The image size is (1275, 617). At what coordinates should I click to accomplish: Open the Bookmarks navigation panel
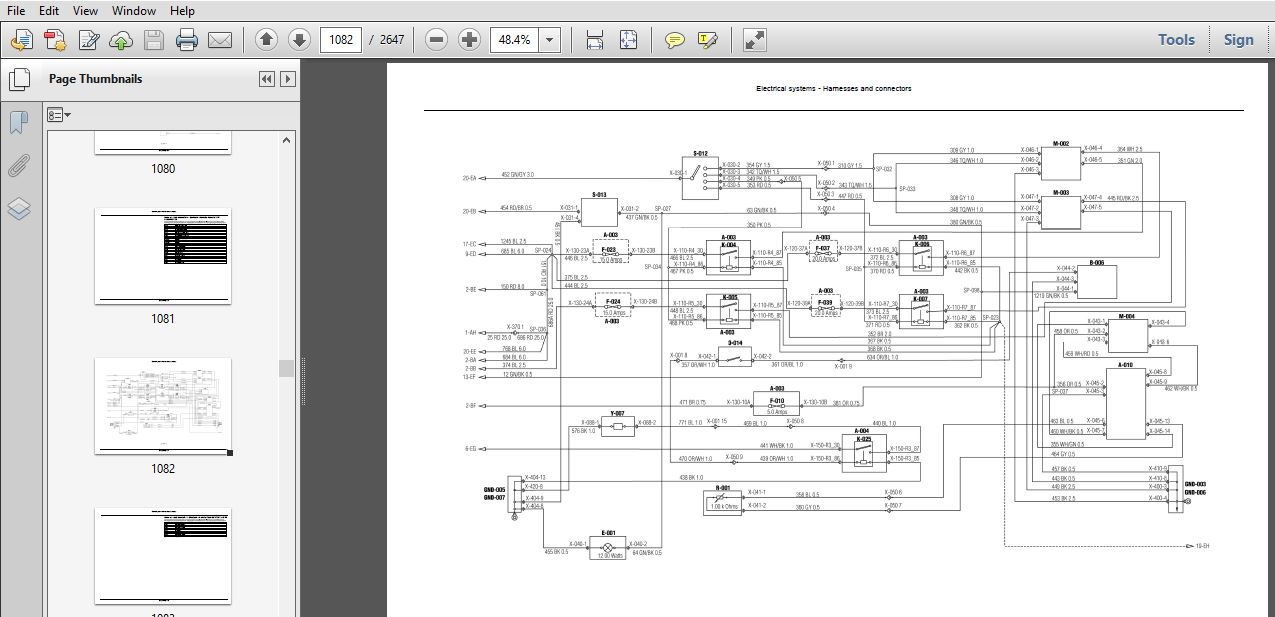(x=19, y=122)
